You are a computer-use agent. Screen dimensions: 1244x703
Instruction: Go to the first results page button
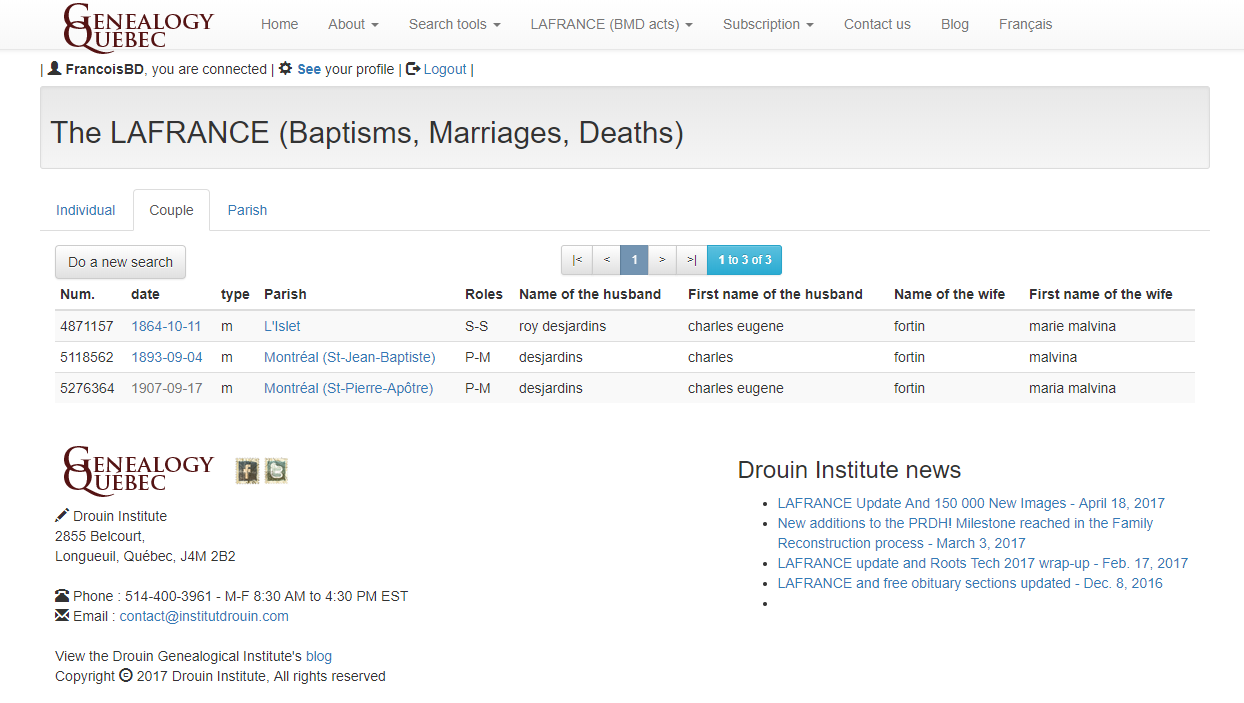tap(577, 260)
